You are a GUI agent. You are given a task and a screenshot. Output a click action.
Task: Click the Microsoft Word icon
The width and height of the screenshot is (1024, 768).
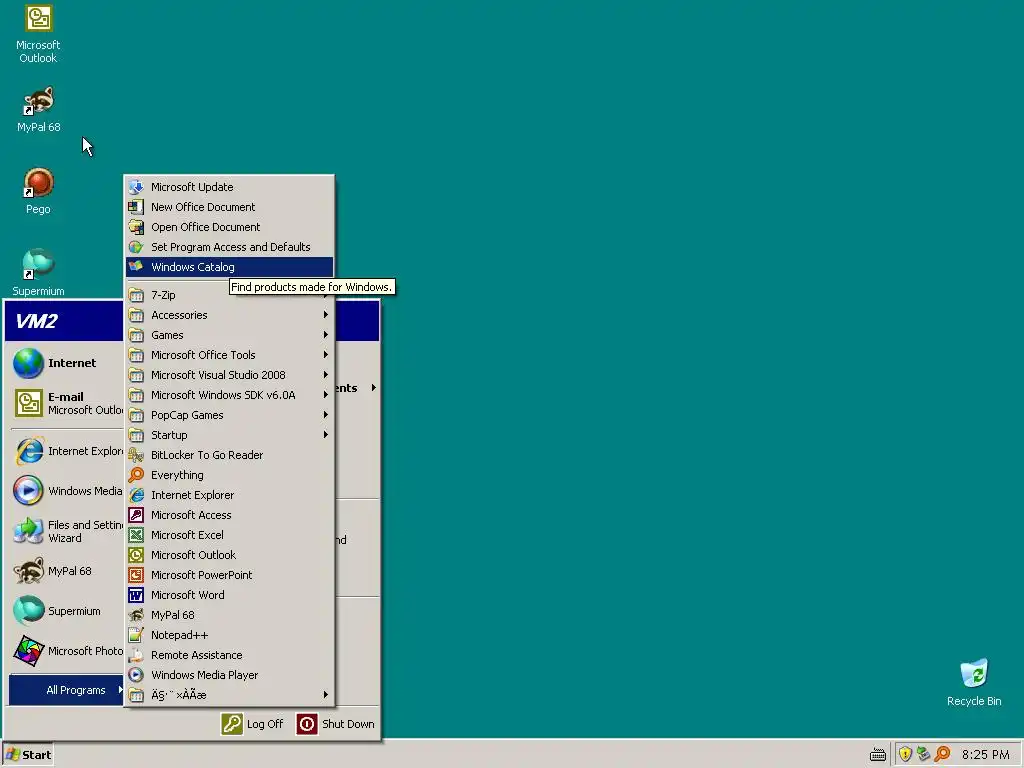pyautogui.click(x=136, y=595)
